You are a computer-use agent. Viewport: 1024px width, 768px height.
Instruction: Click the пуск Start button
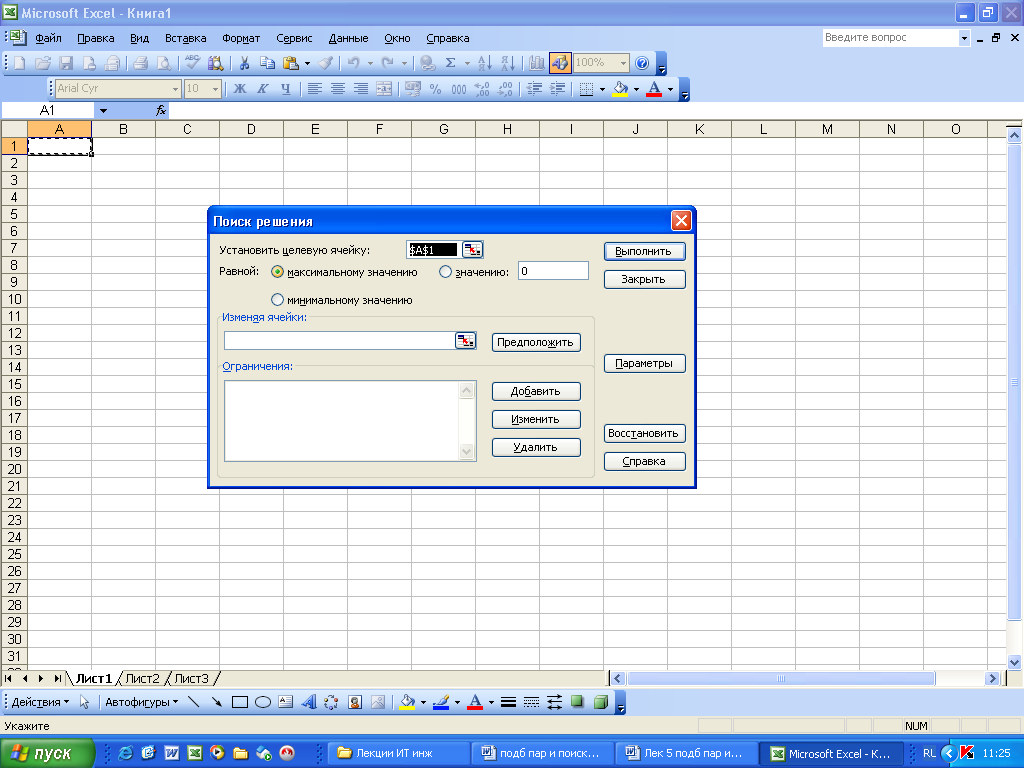47,754
